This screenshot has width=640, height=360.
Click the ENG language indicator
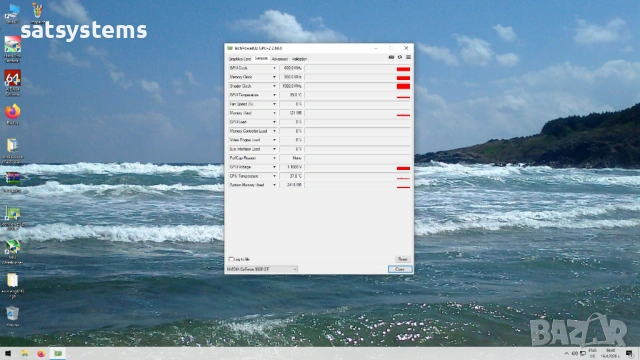[593, 353]
